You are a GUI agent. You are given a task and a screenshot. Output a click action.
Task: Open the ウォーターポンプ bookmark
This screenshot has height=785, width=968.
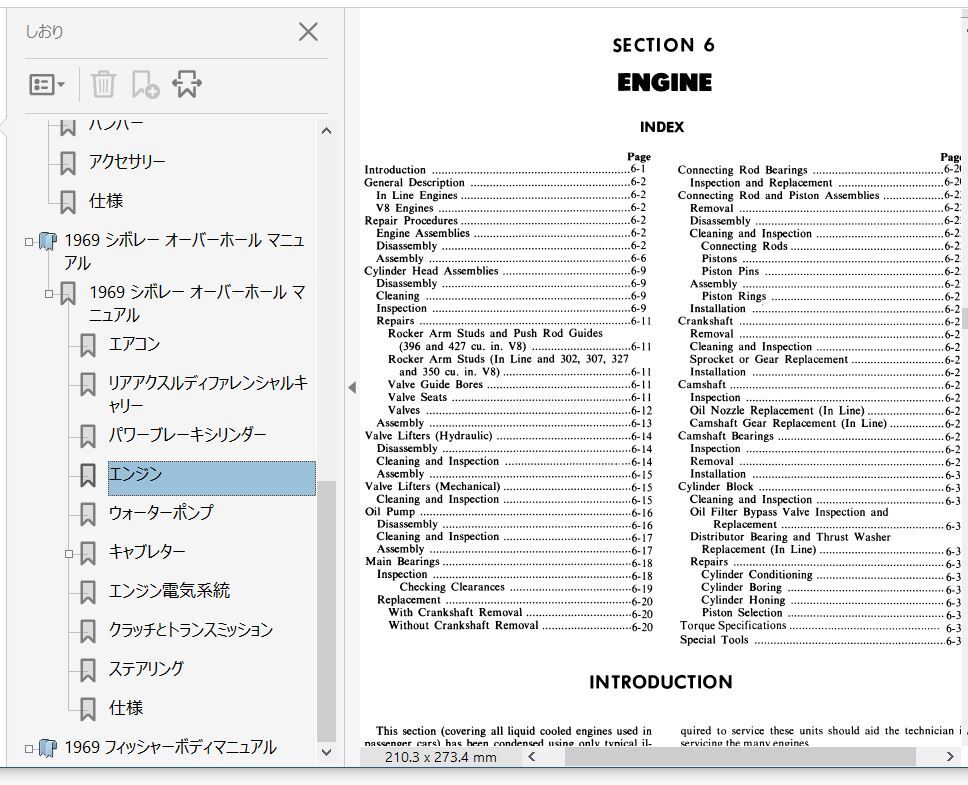(161, 512)
